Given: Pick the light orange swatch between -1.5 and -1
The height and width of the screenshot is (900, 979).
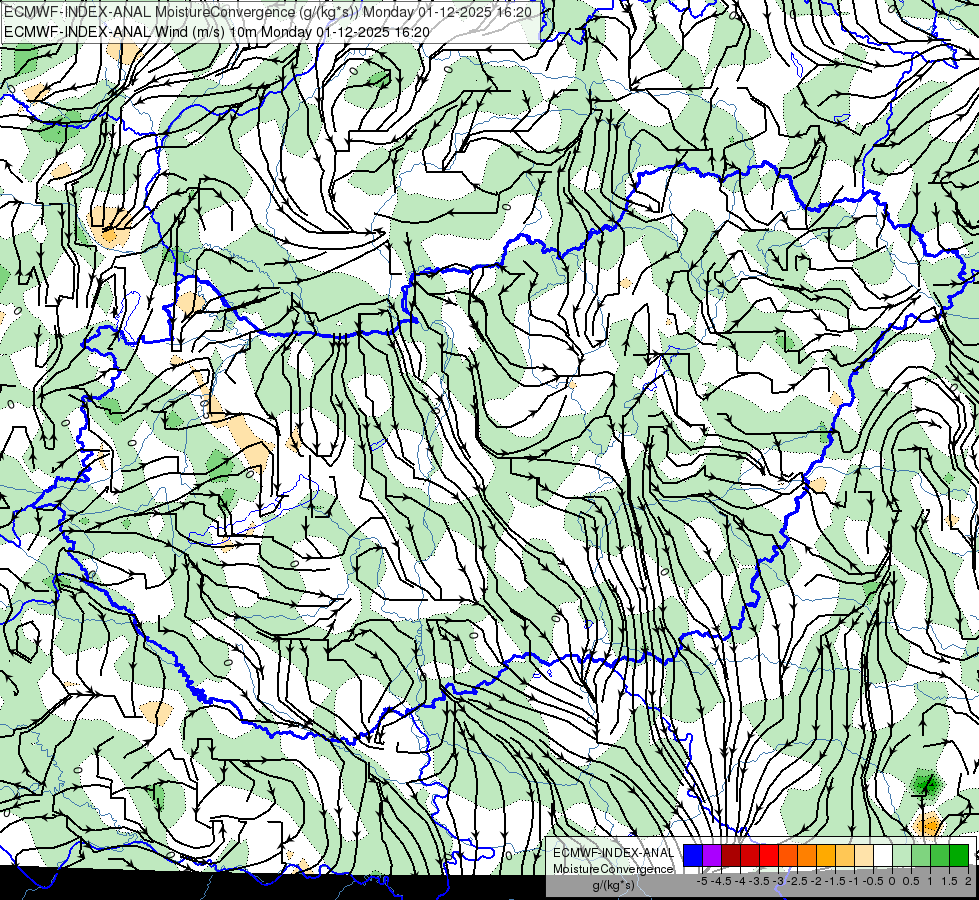Looking at the screenshot, I should (845, 856).
